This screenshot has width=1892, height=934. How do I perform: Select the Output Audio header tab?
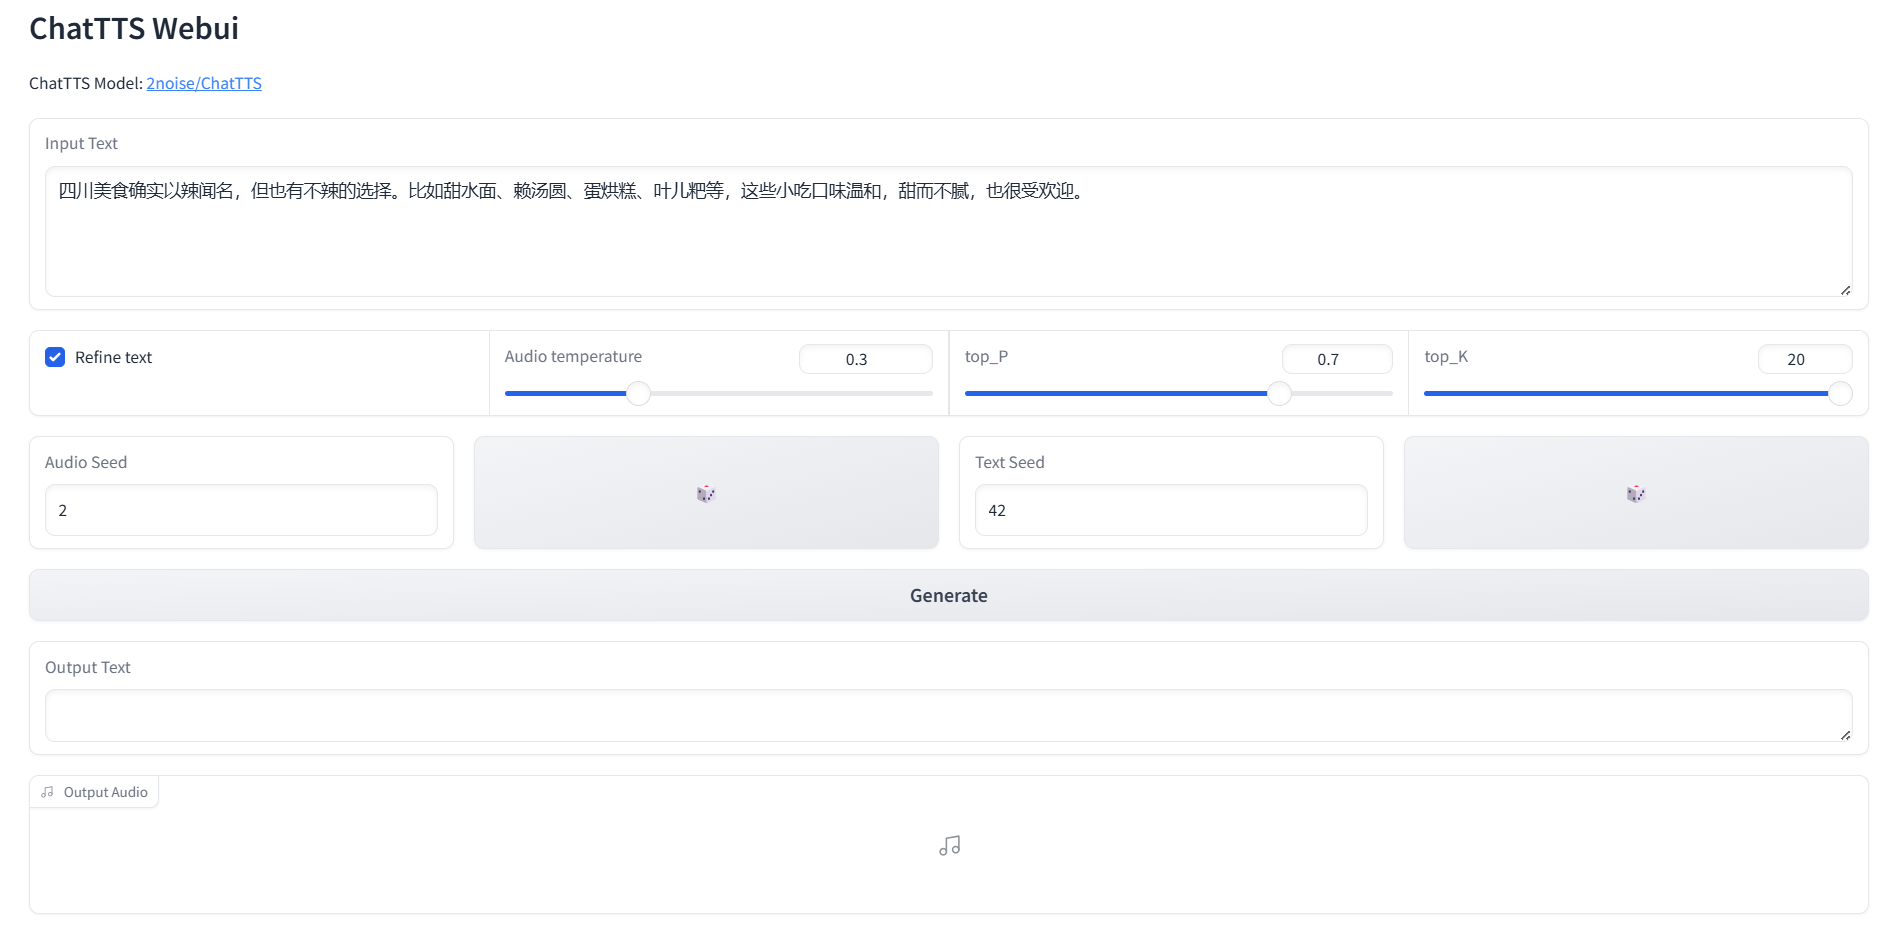tap(94, 791)
